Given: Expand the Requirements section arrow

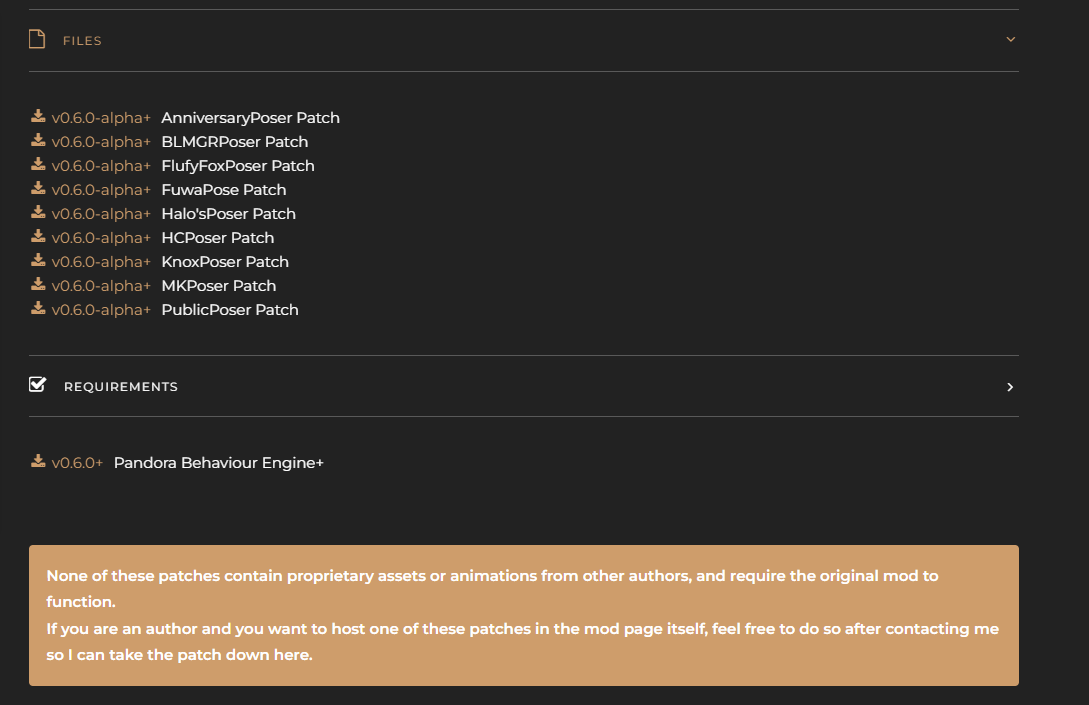Looking at the screenshot, I should (1010, 387).
